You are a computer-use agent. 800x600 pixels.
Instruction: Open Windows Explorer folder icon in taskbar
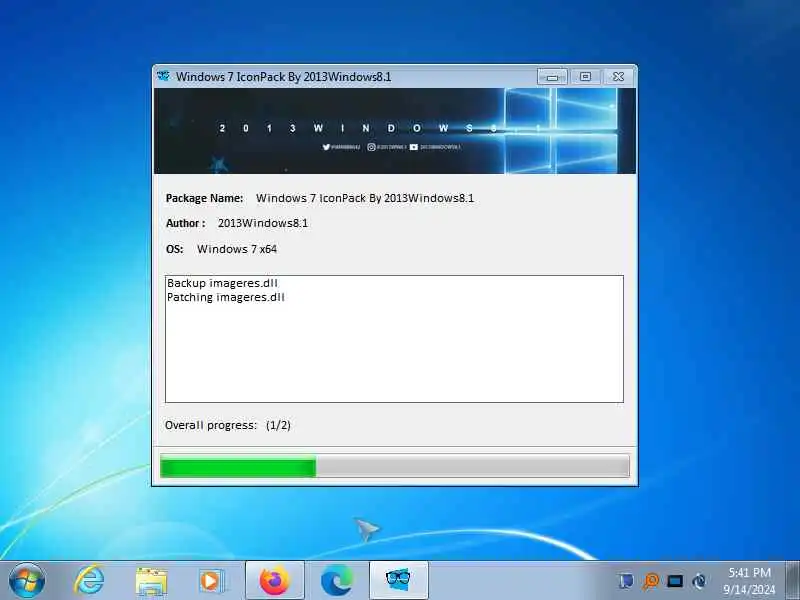(151, 581)
